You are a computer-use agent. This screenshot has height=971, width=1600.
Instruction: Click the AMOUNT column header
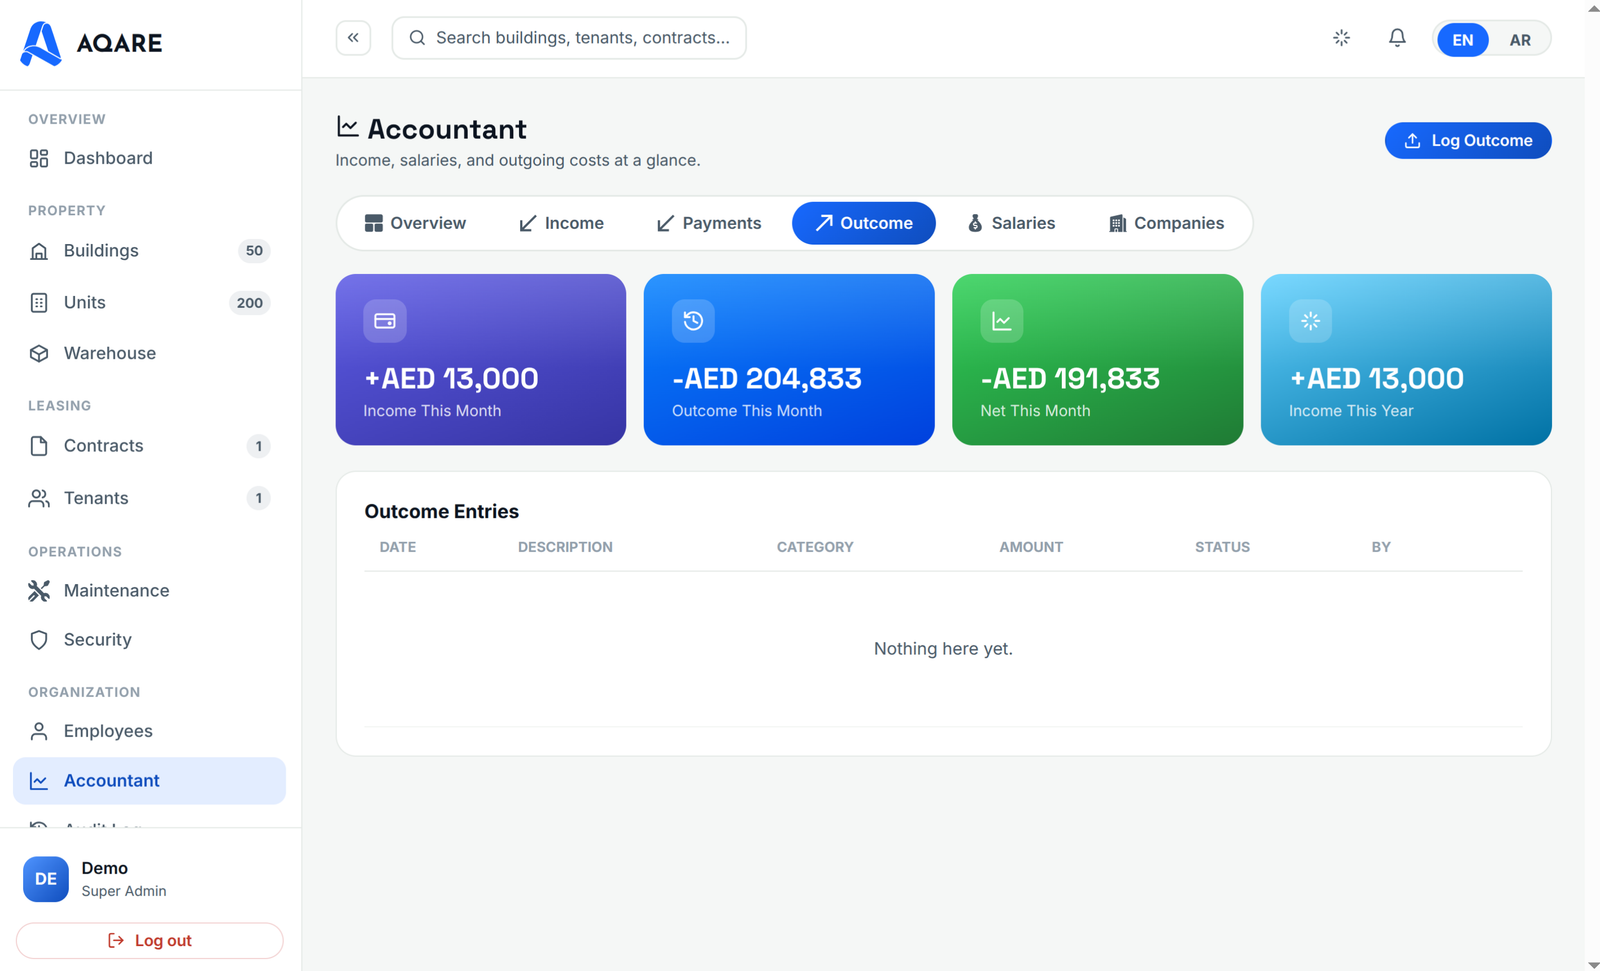point(1031,547)
